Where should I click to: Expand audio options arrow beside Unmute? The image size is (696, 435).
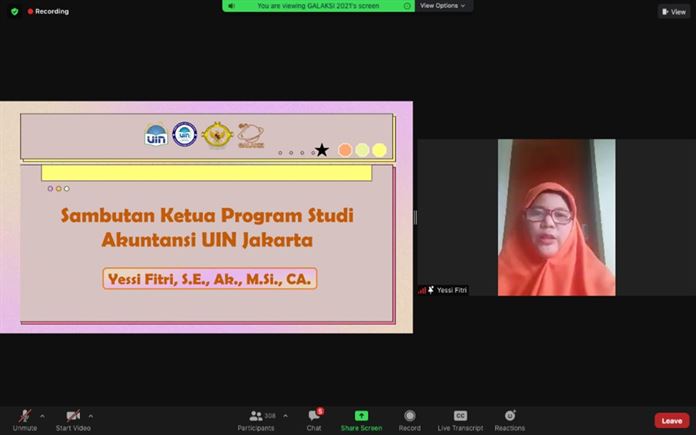click(42, 416)
